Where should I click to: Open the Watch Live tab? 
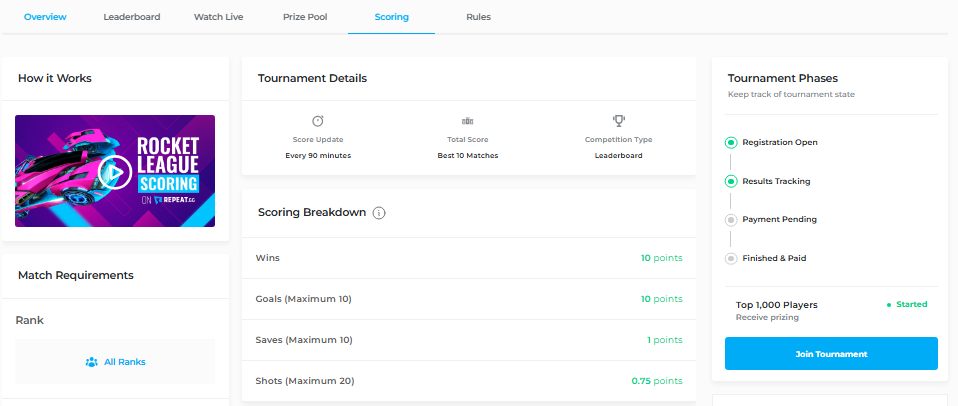coord(219,17)
